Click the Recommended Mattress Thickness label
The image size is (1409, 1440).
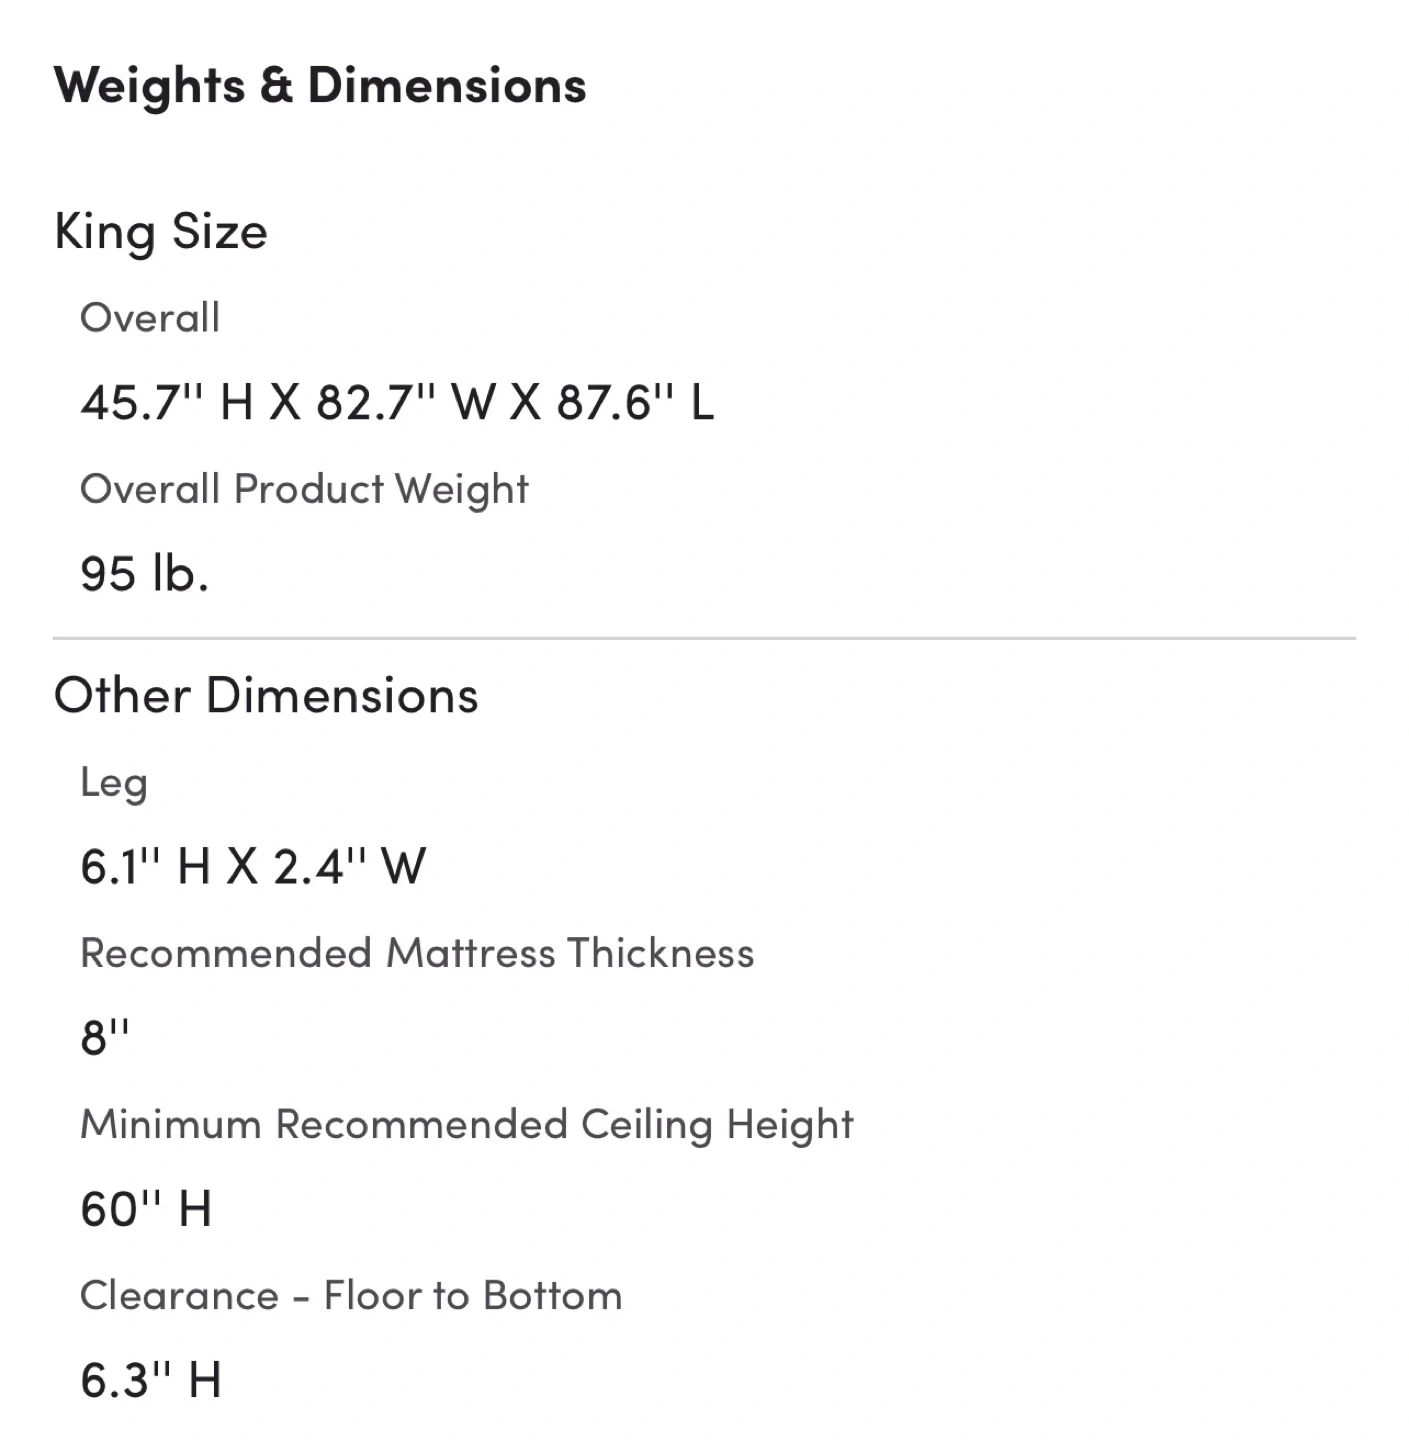pos(417,953)
